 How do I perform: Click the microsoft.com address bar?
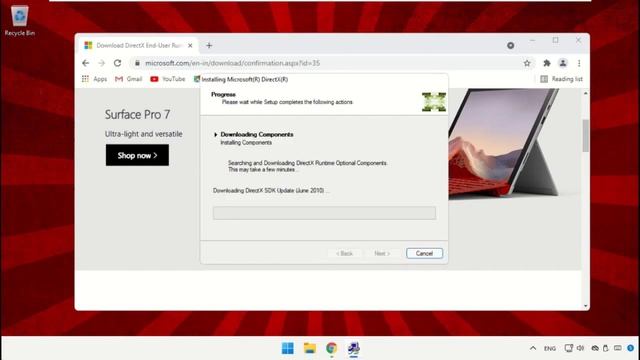(x=327, y=63)
